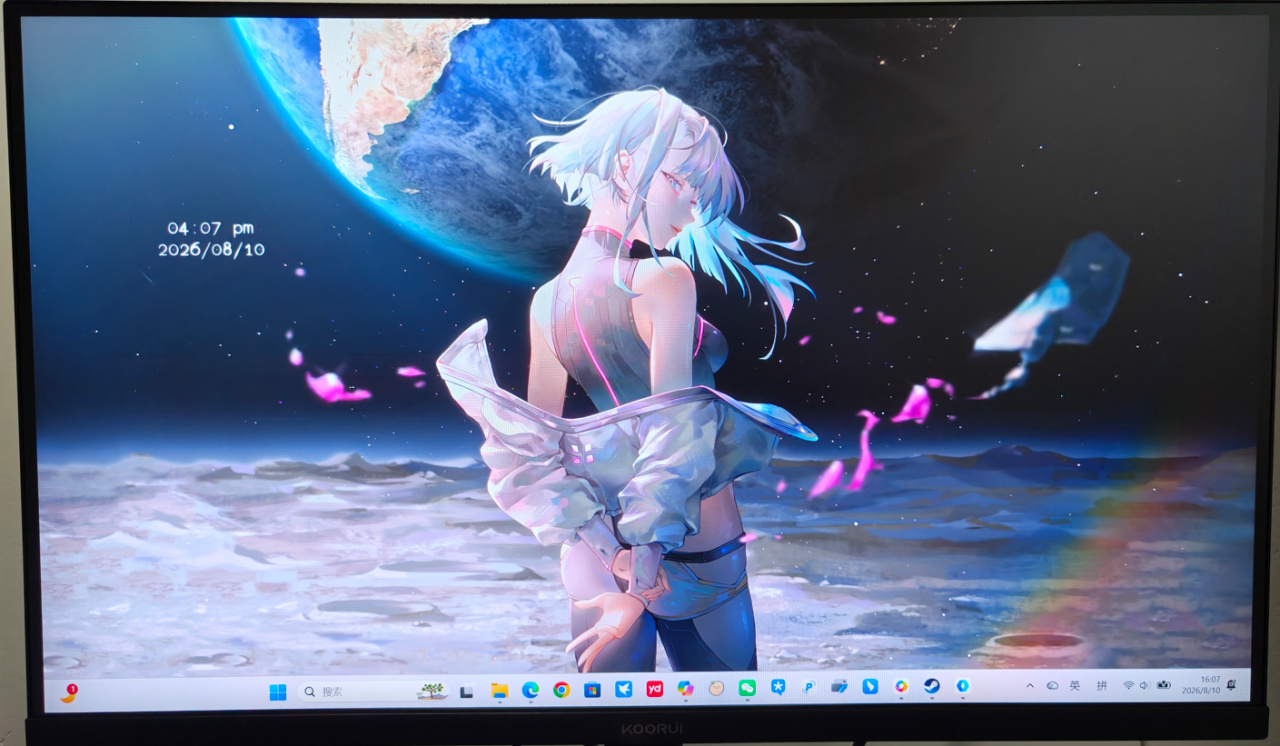Open the multicolor ring app icon
The image size is (1280, 746).
tap(901, 686)
